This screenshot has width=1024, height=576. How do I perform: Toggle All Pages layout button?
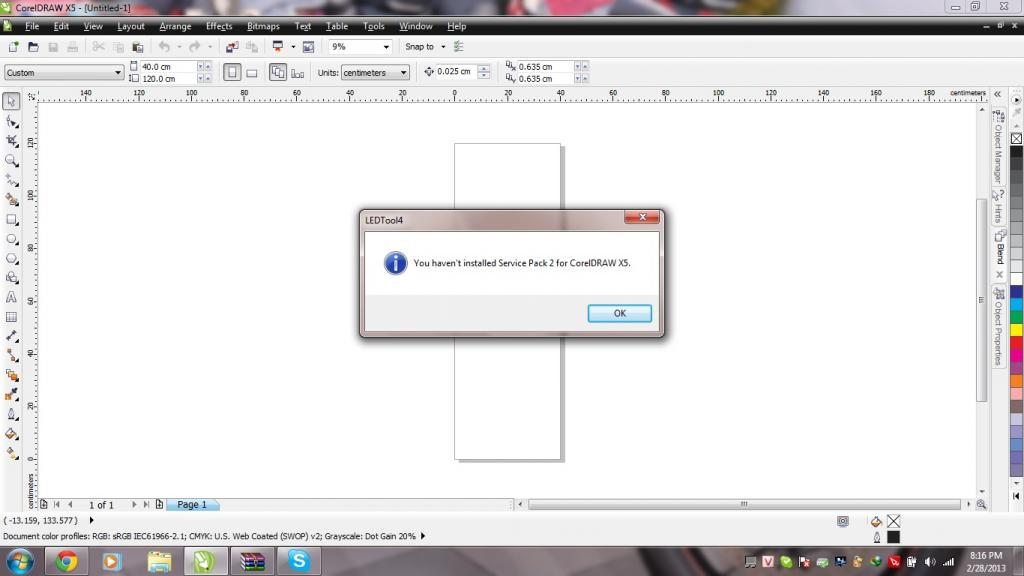pyautogui.click(x=278, y=72)
